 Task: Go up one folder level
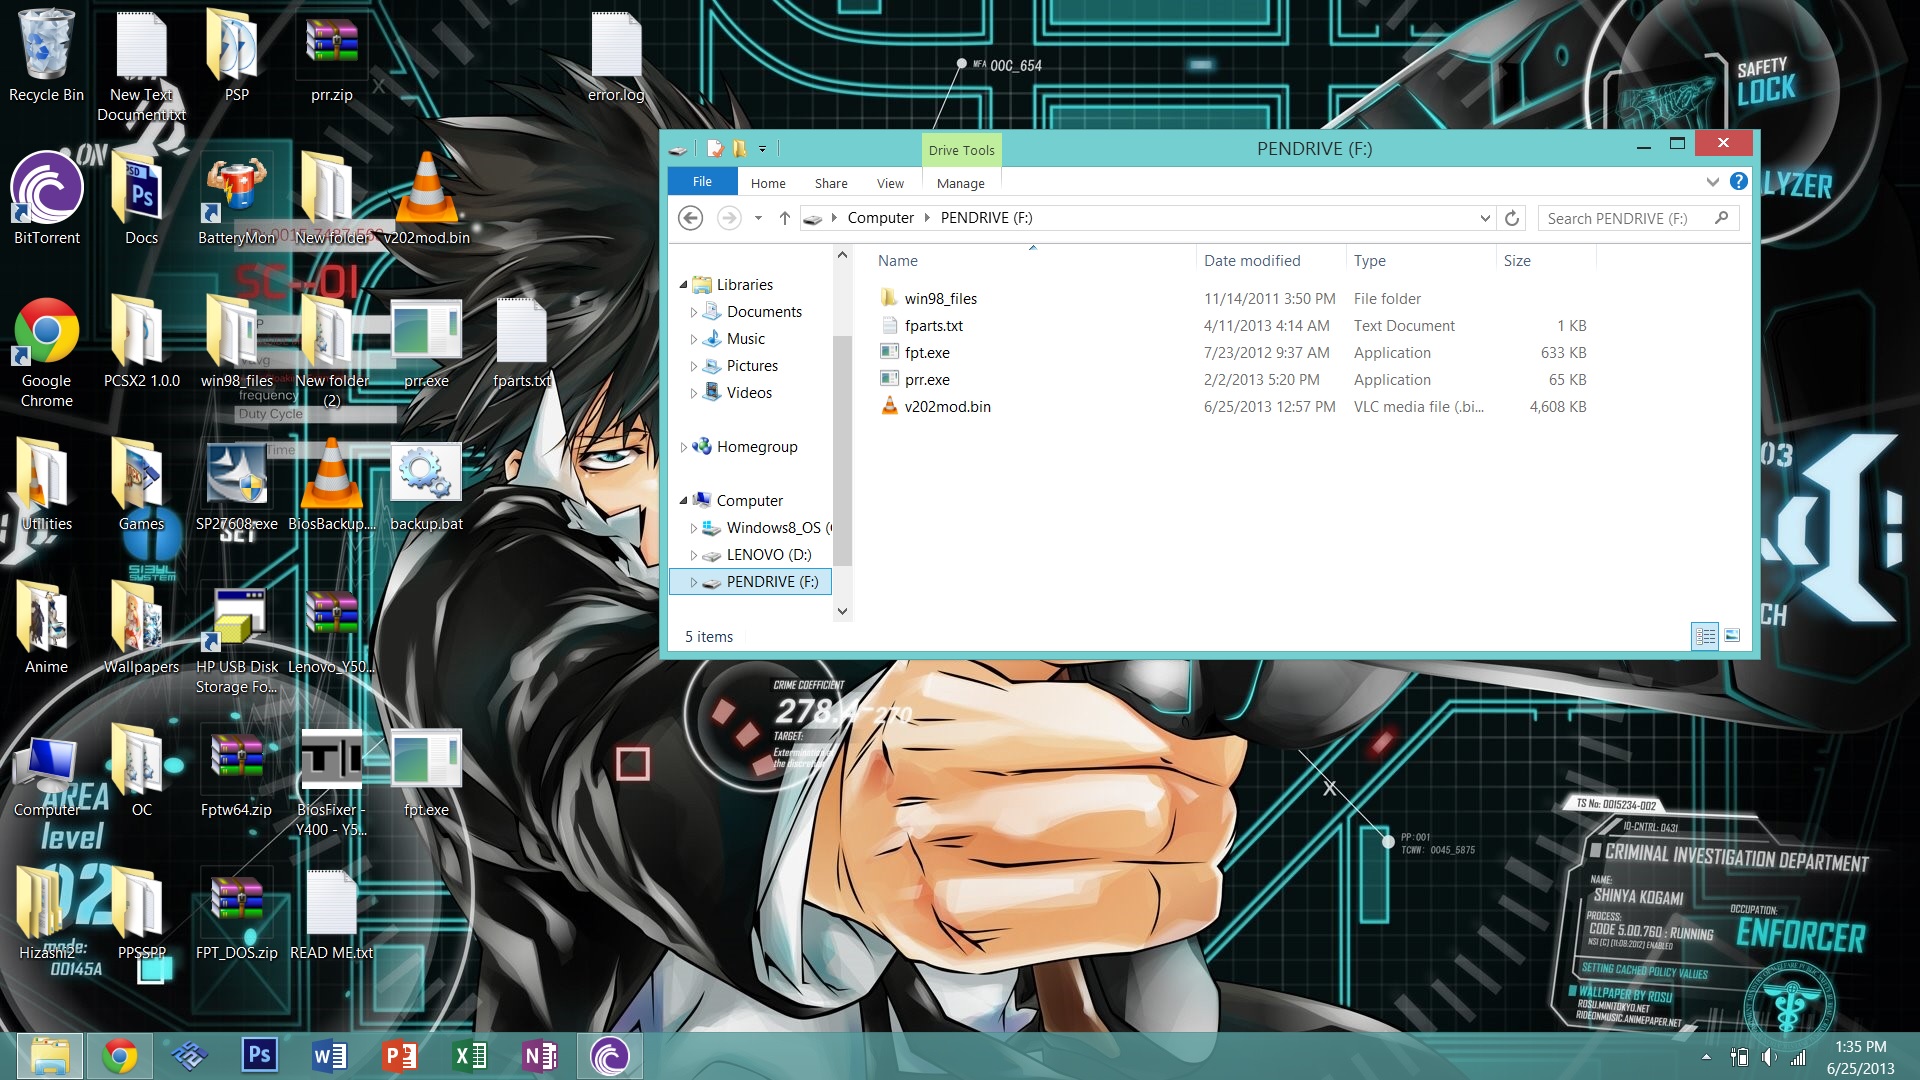[x=785, y=218]
